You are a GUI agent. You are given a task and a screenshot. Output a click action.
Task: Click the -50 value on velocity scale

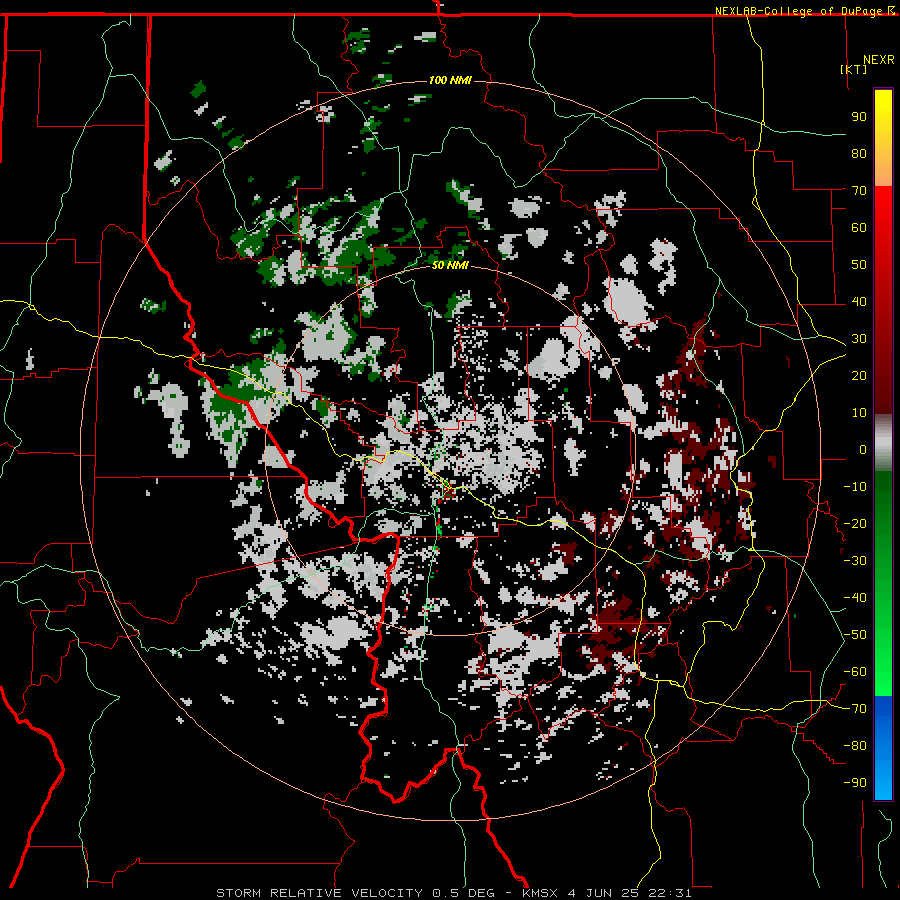855,635
